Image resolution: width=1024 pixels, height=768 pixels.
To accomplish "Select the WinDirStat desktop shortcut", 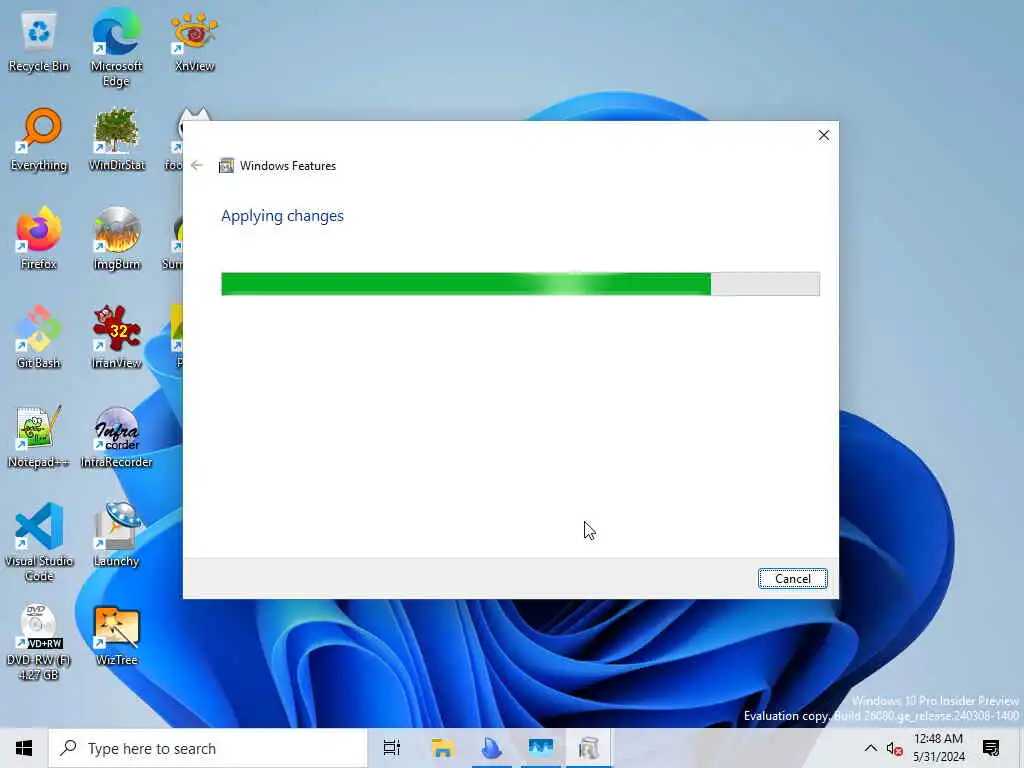I will coord(116,140).
